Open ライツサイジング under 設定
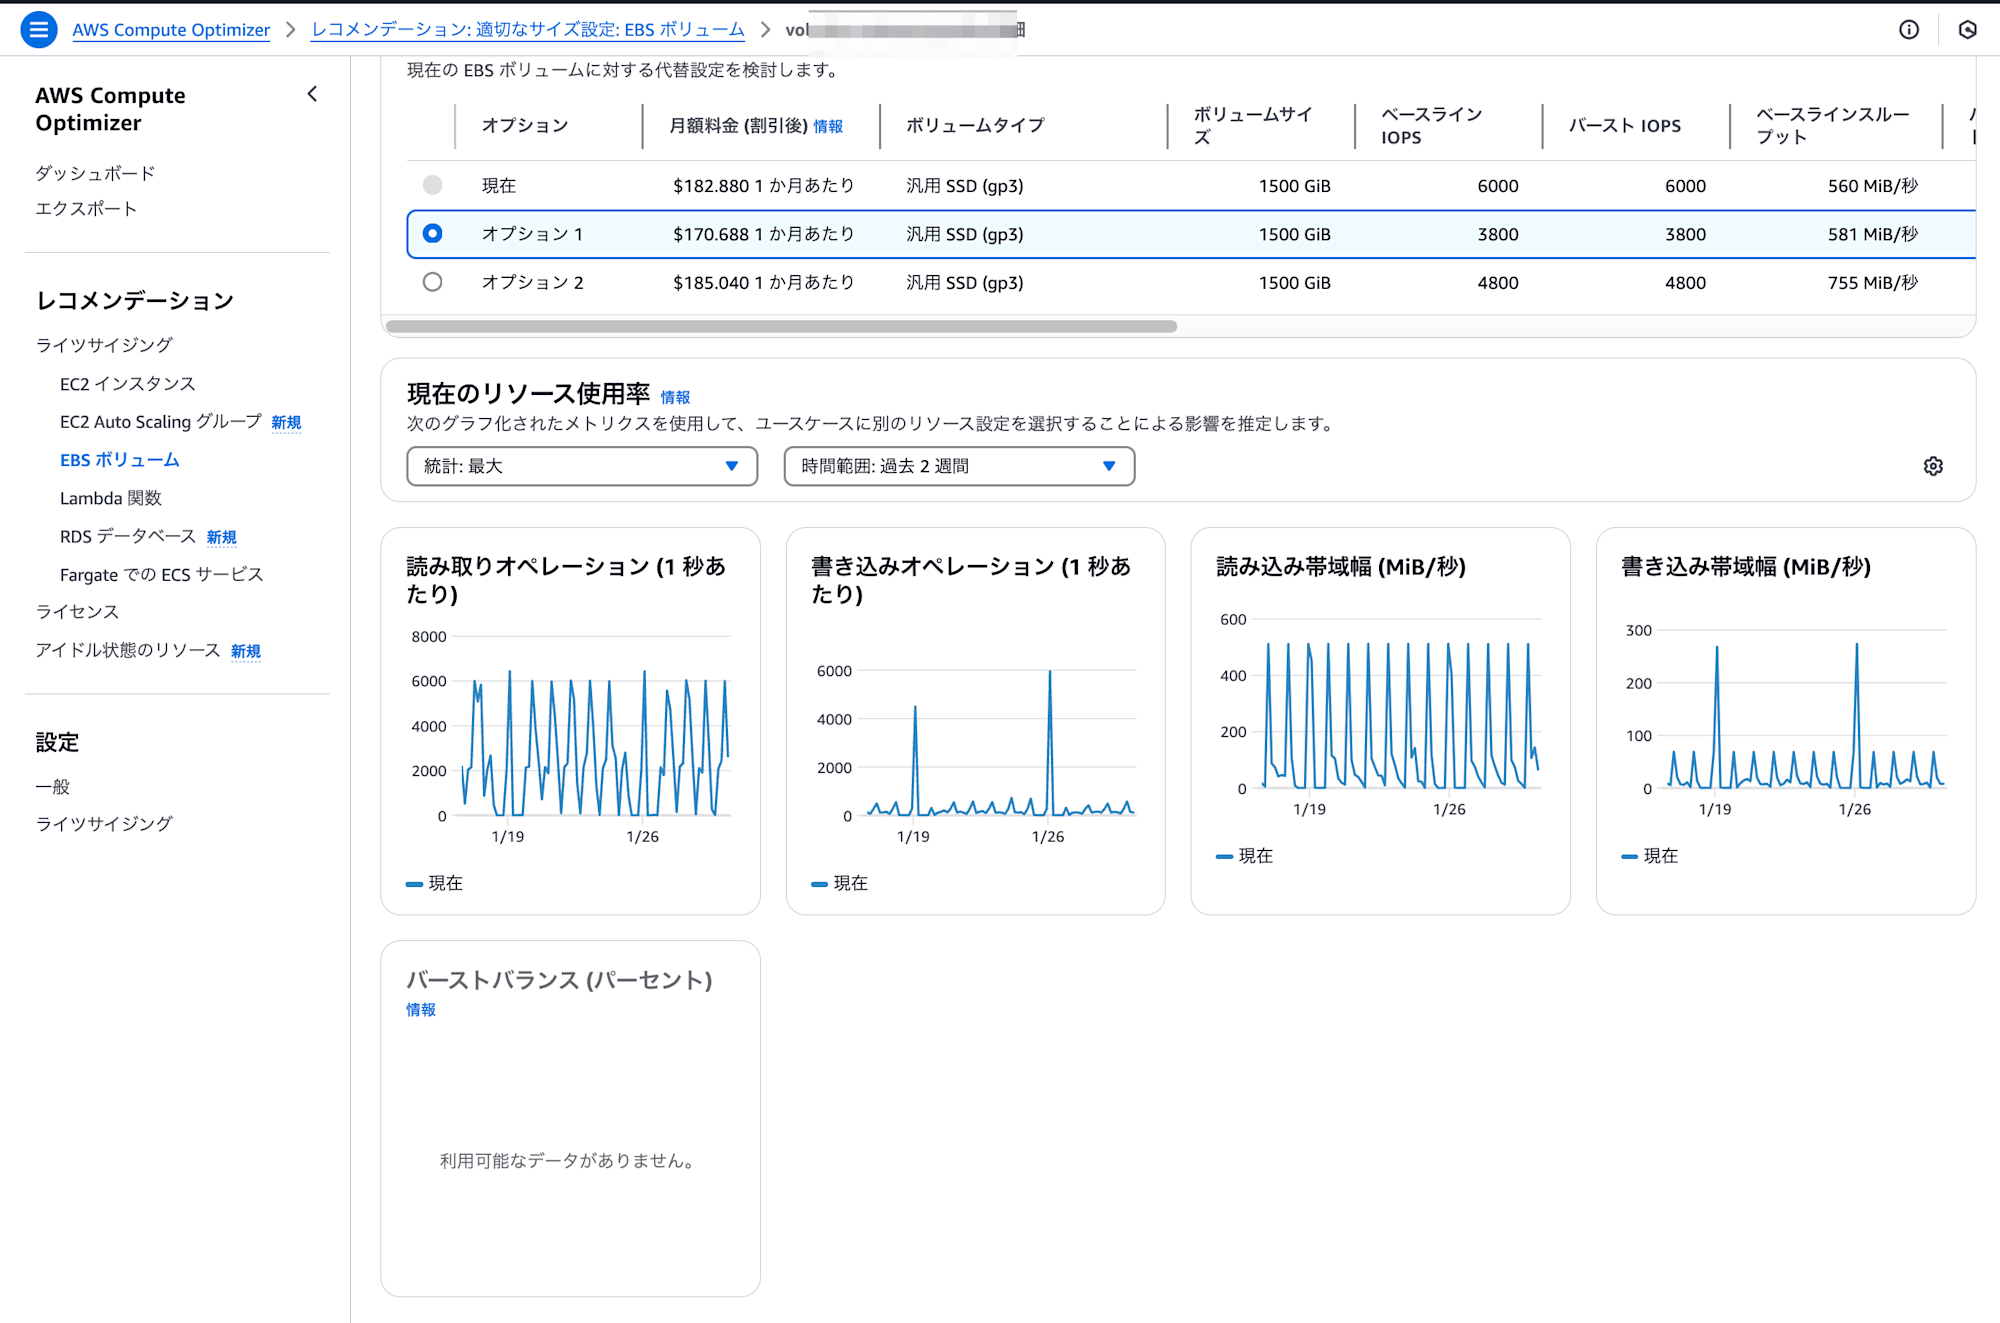This screenshot has width=2000, height=1323. [104, 824]
